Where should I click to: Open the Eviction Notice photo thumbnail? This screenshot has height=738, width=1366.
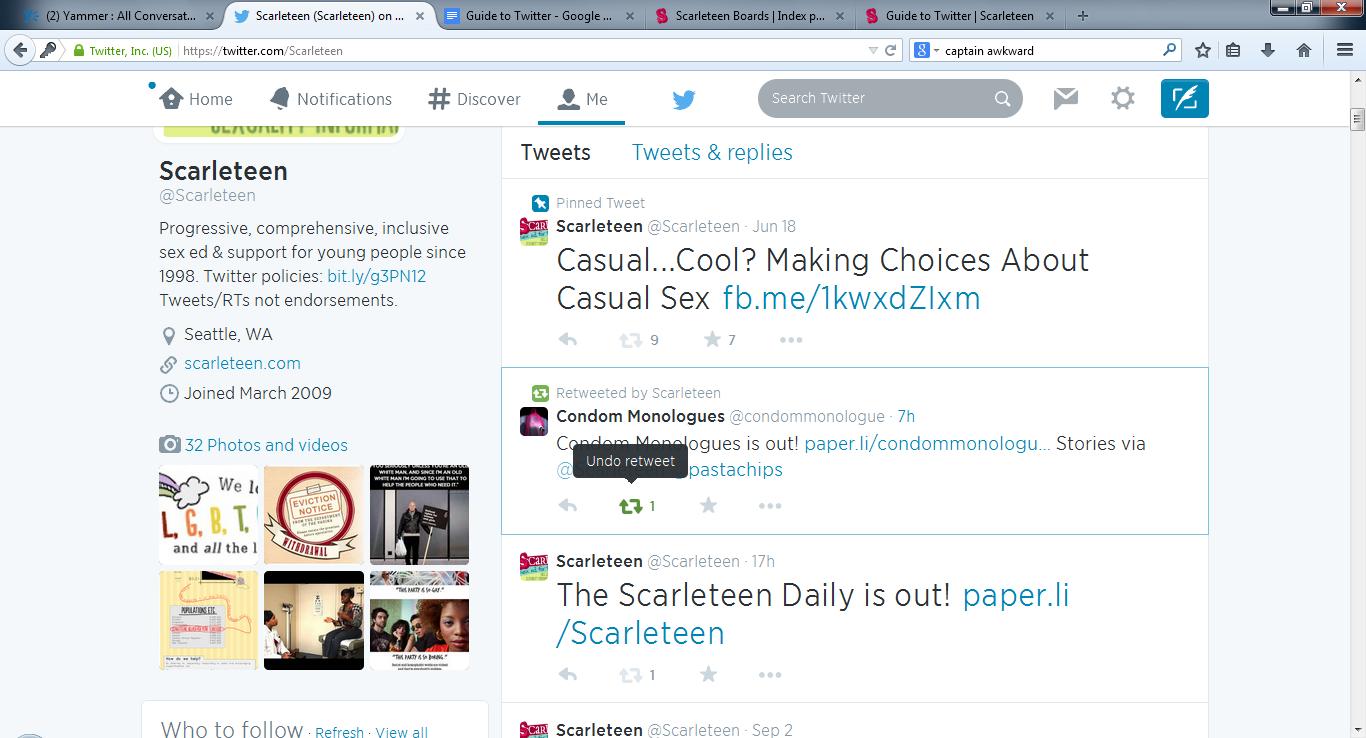pos(314,515)
